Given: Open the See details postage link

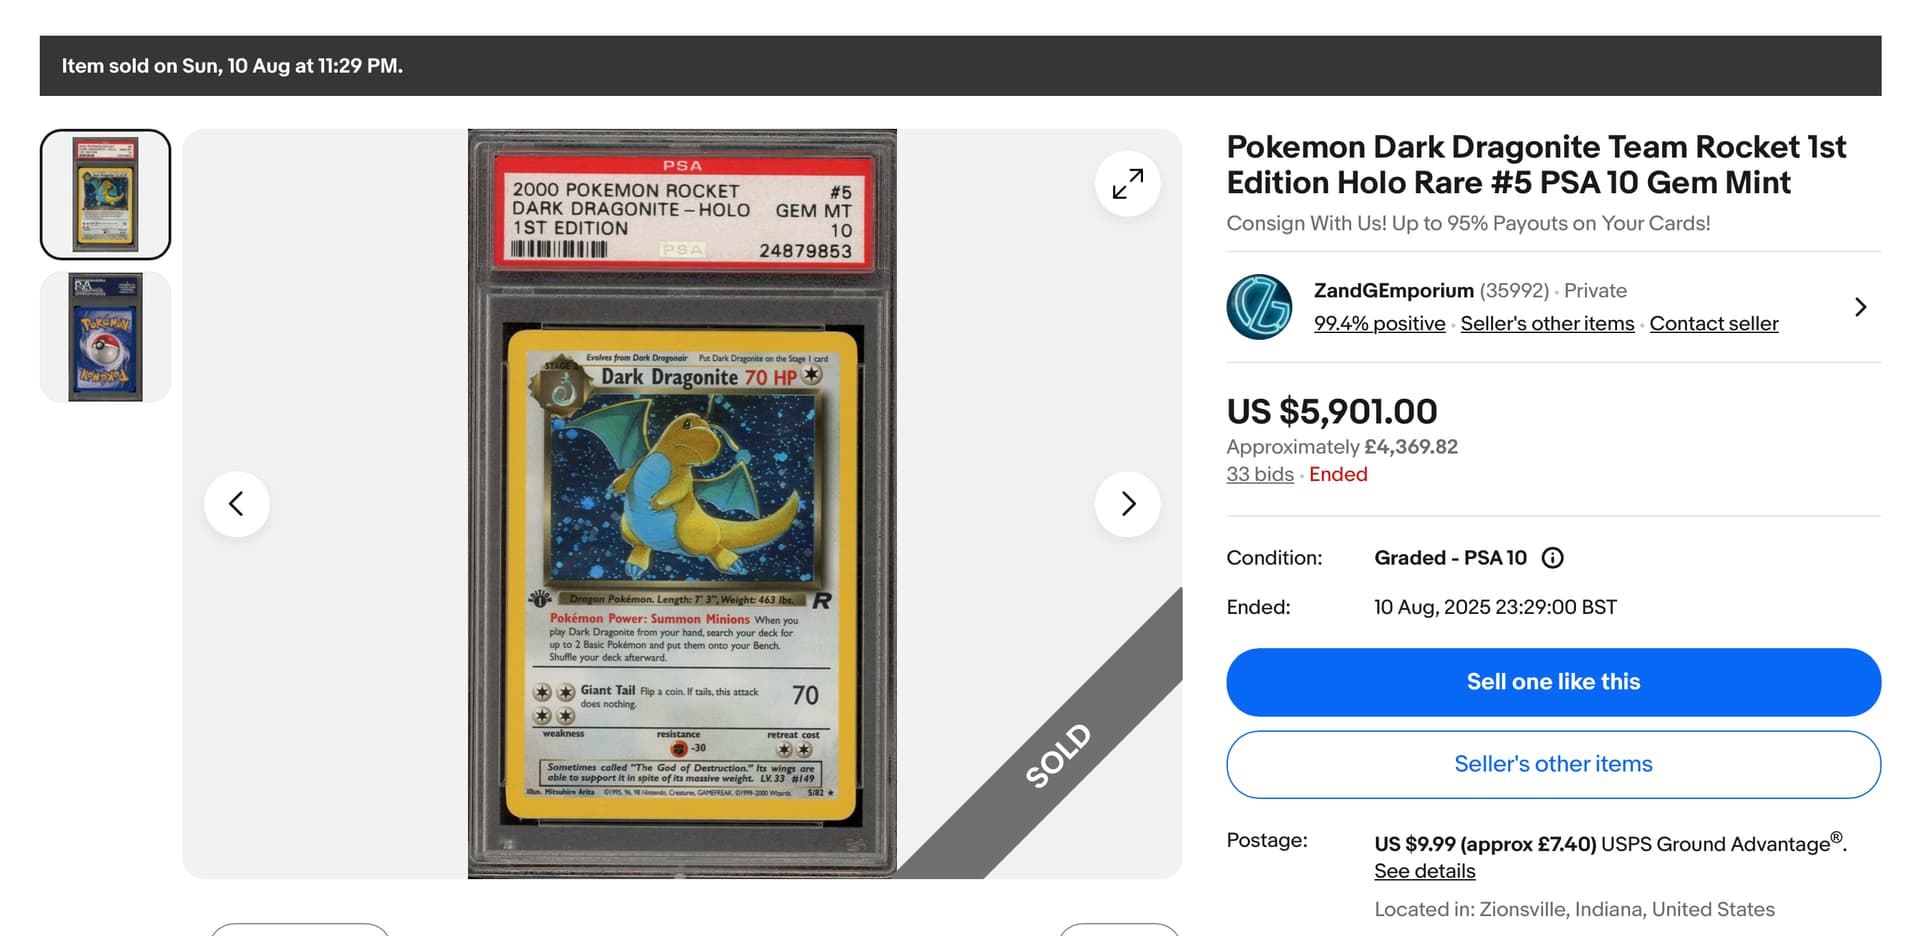Looking at the screenshot, I should pyautogui.click(x=1424, y=871).
